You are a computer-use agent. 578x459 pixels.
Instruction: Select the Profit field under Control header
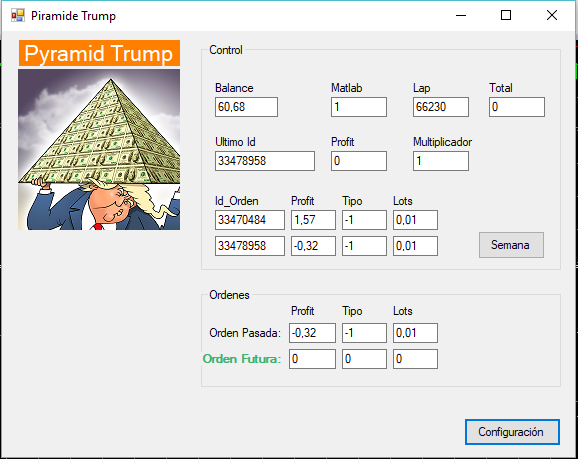[x=359, y=161]
